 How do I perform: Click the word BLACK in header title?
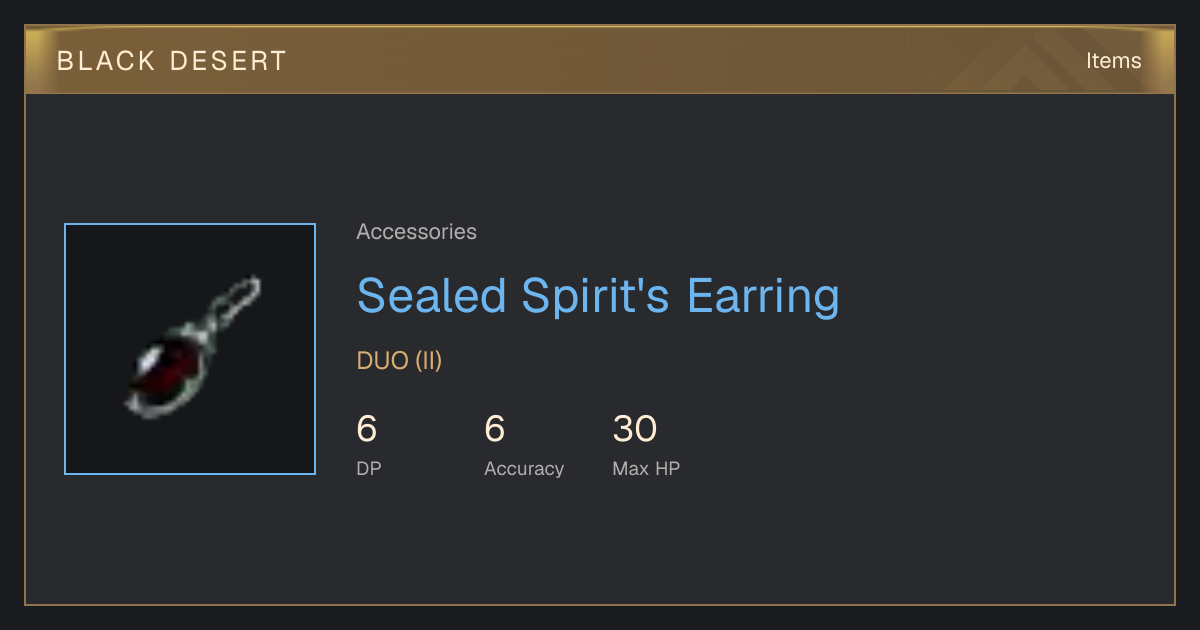(94, 61)
